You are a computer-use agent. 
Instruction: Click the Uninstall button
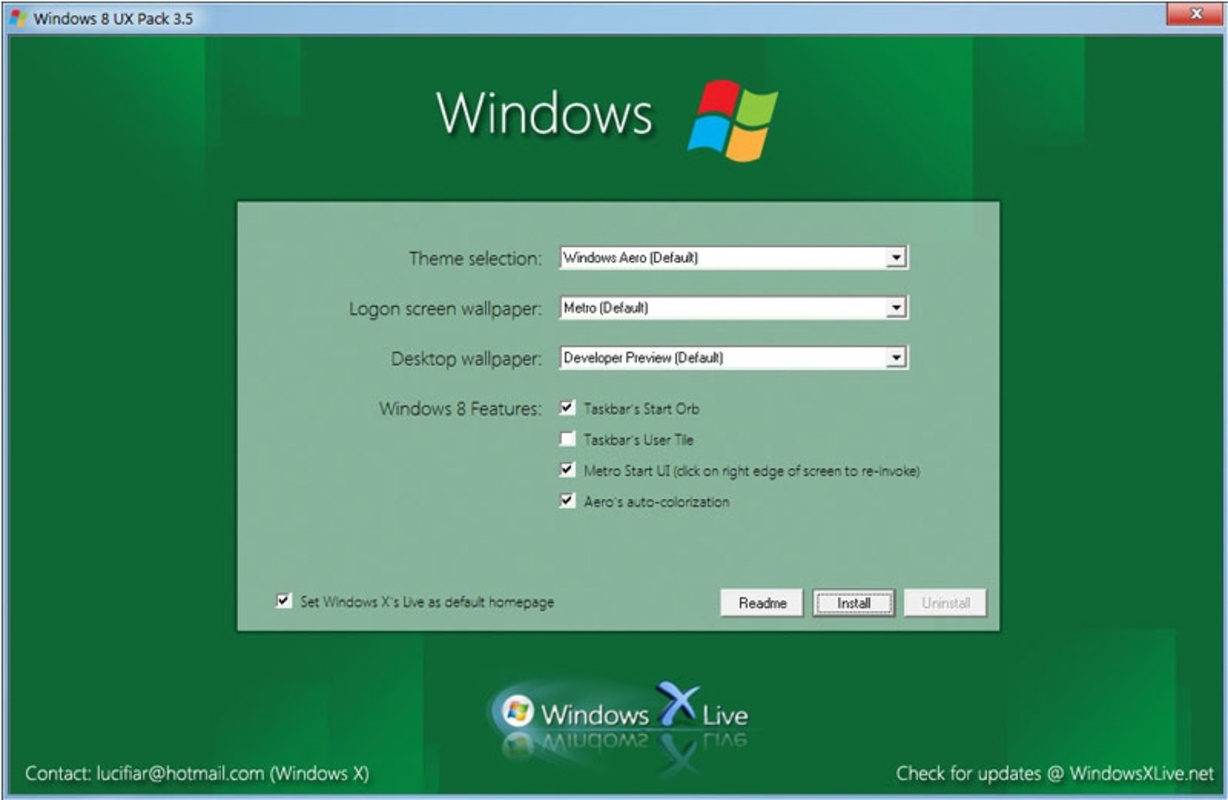tap(945, 603)
